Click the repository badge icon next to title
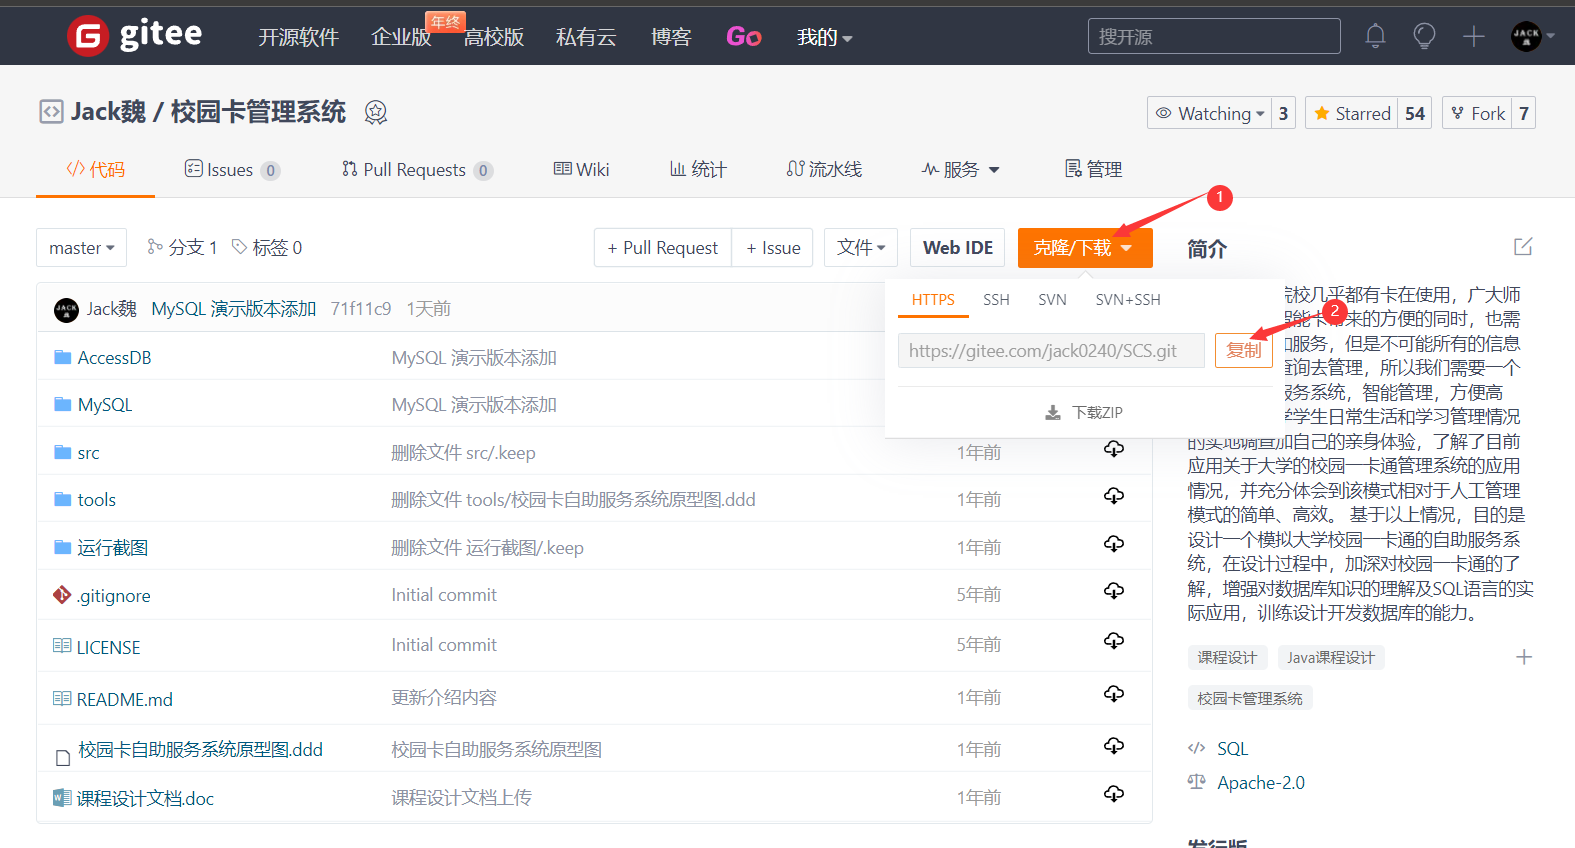The height and width of the screenshot is (848, 1575). click(x=376, y=112)
